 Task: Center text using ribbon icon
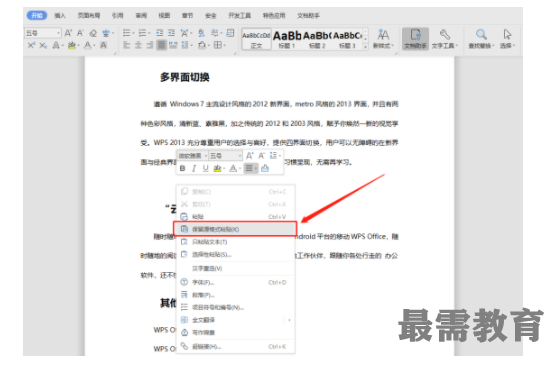coord(138,45)
